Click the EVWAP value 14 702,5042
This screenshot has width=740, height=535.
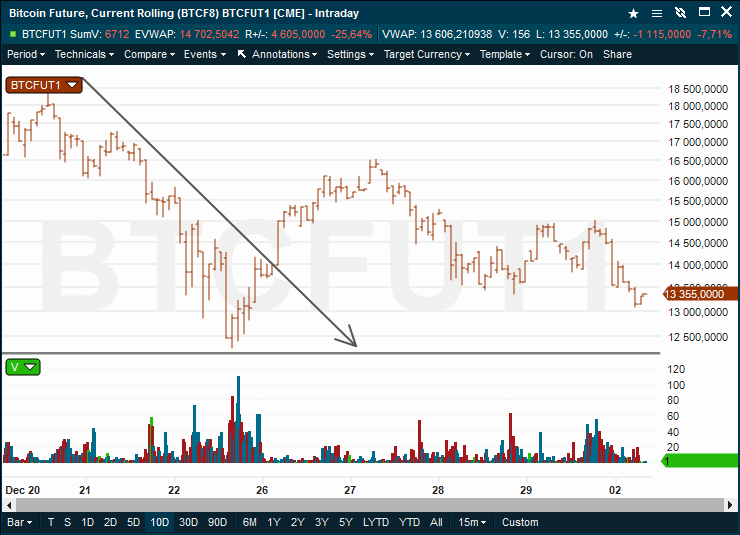(x=209, y=34)
